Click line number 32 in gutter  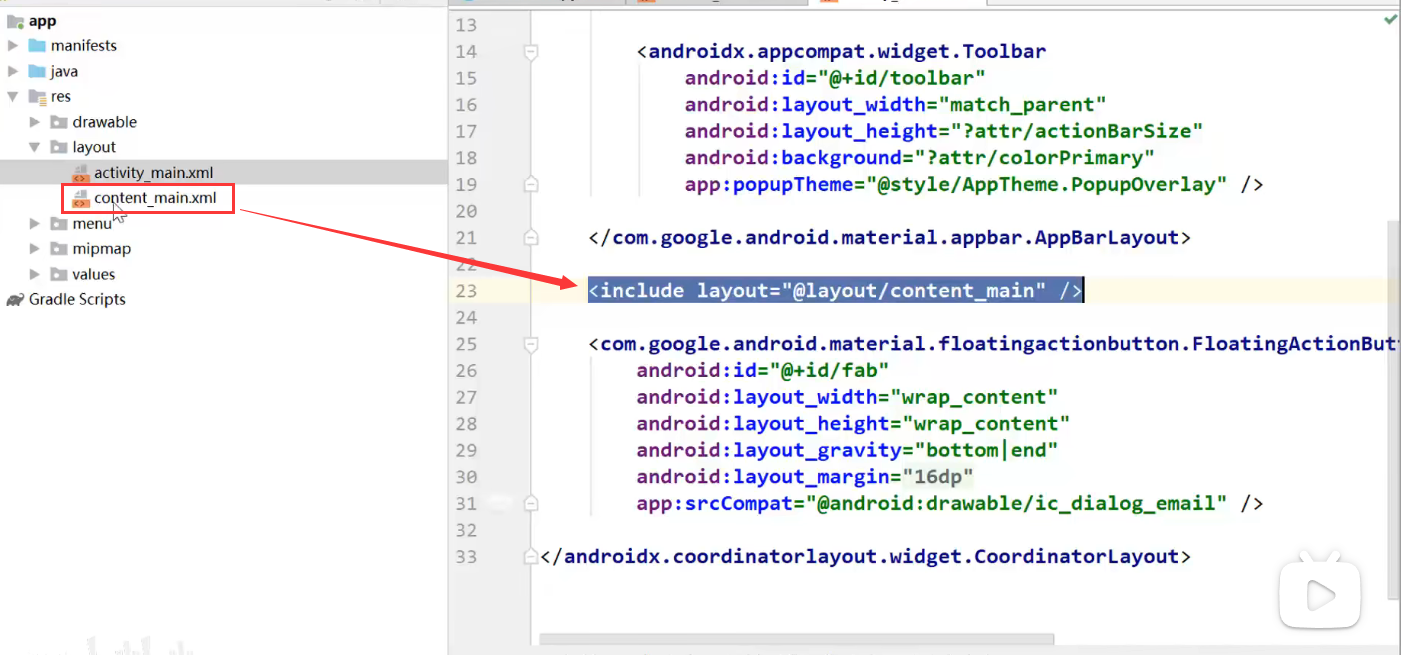465,530
